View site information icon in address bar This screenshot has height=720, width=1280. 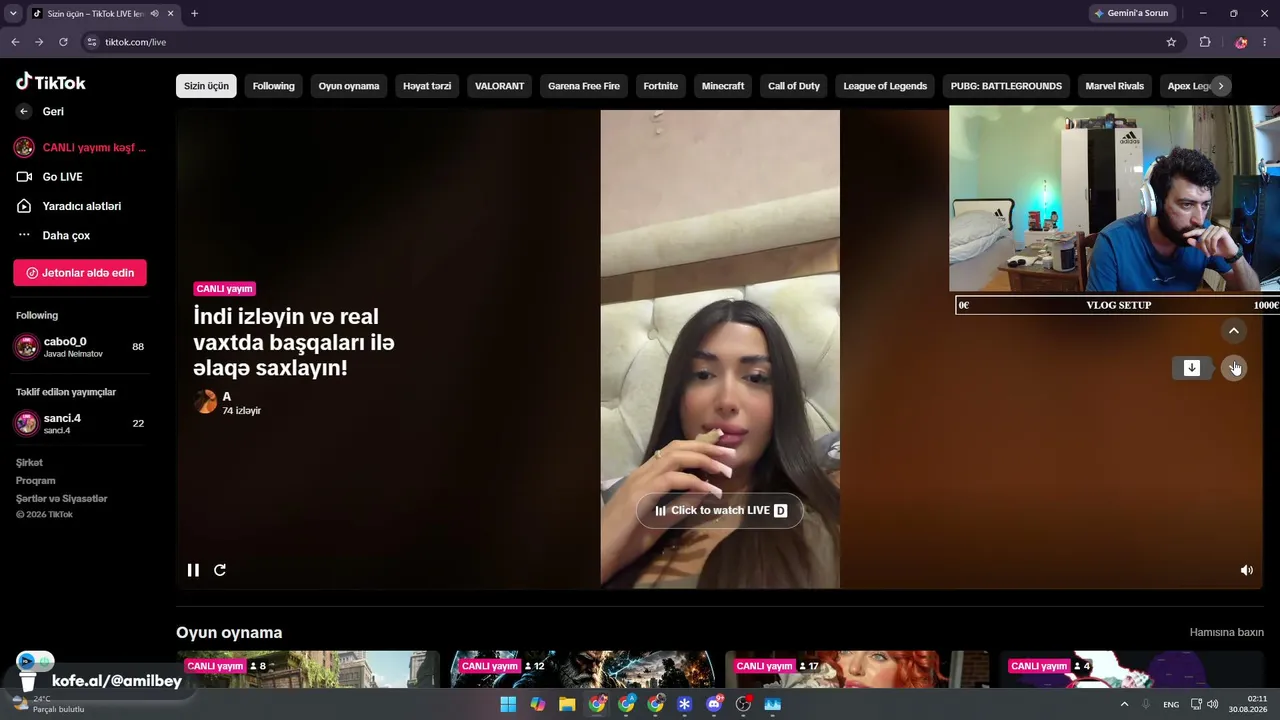tap(92, 42)
